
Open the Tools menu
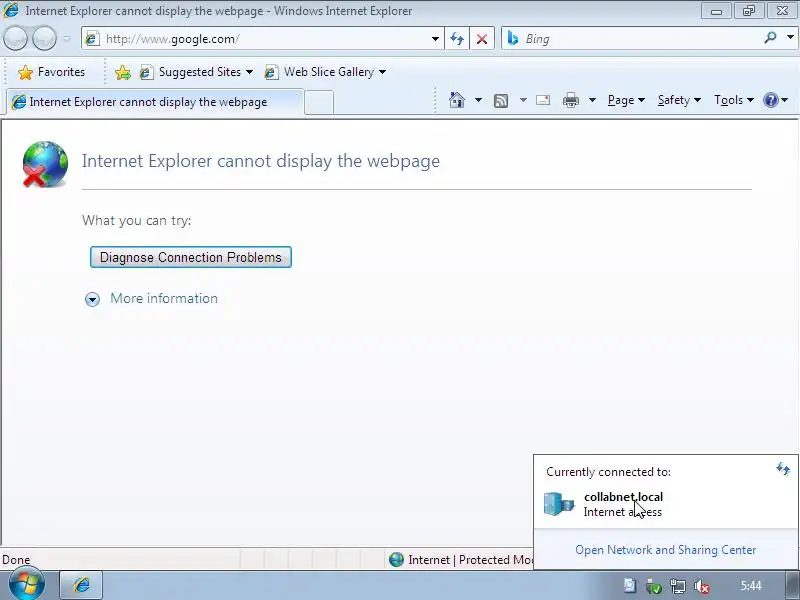coord(734,100)
